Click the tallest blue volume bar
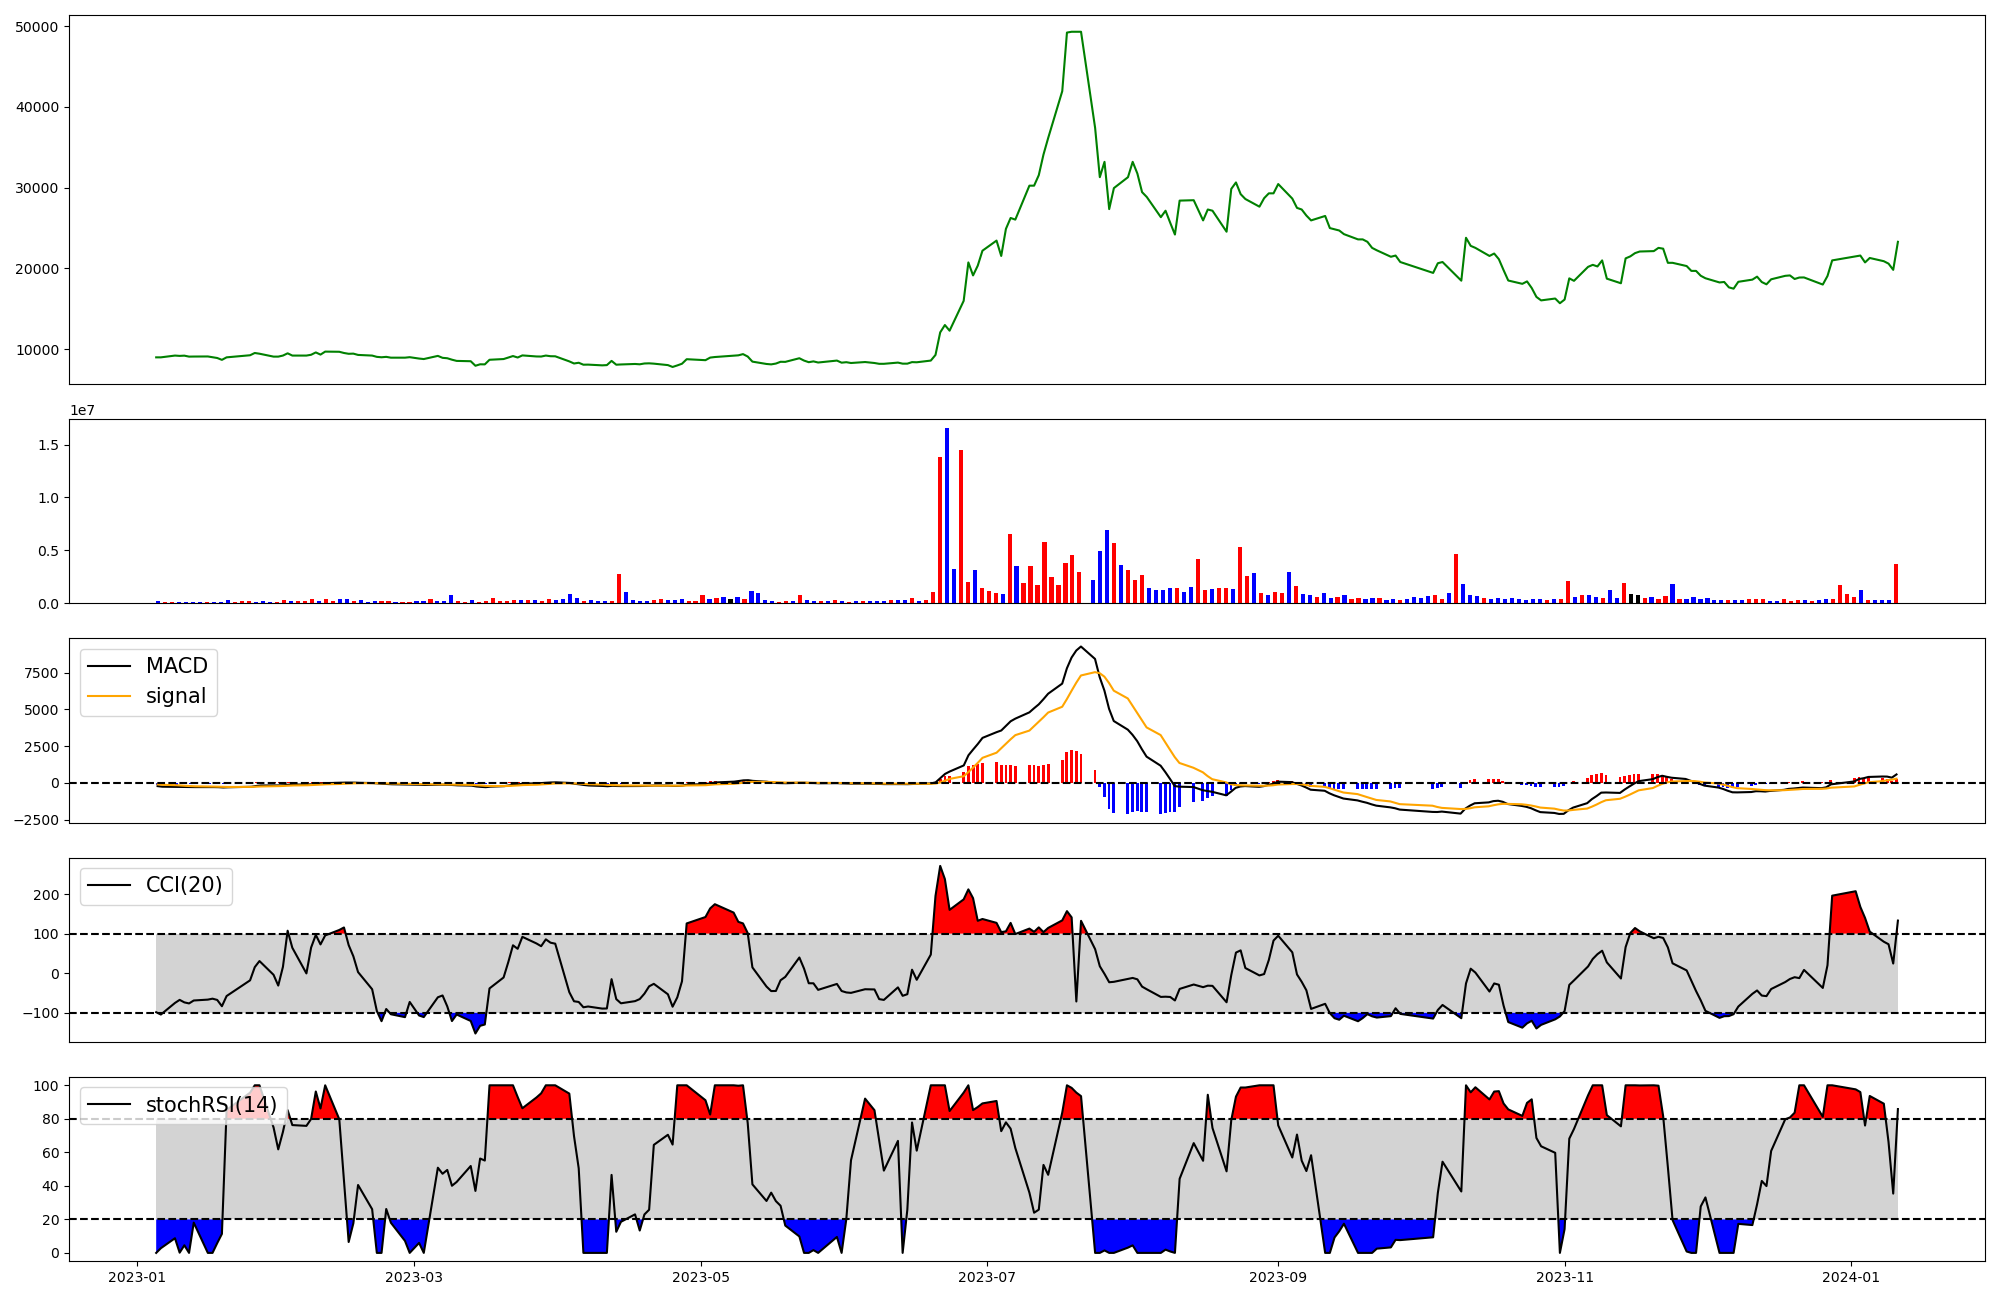Screen dimensions: 2000x1300 pyautogui.click(x=947, y=515)
